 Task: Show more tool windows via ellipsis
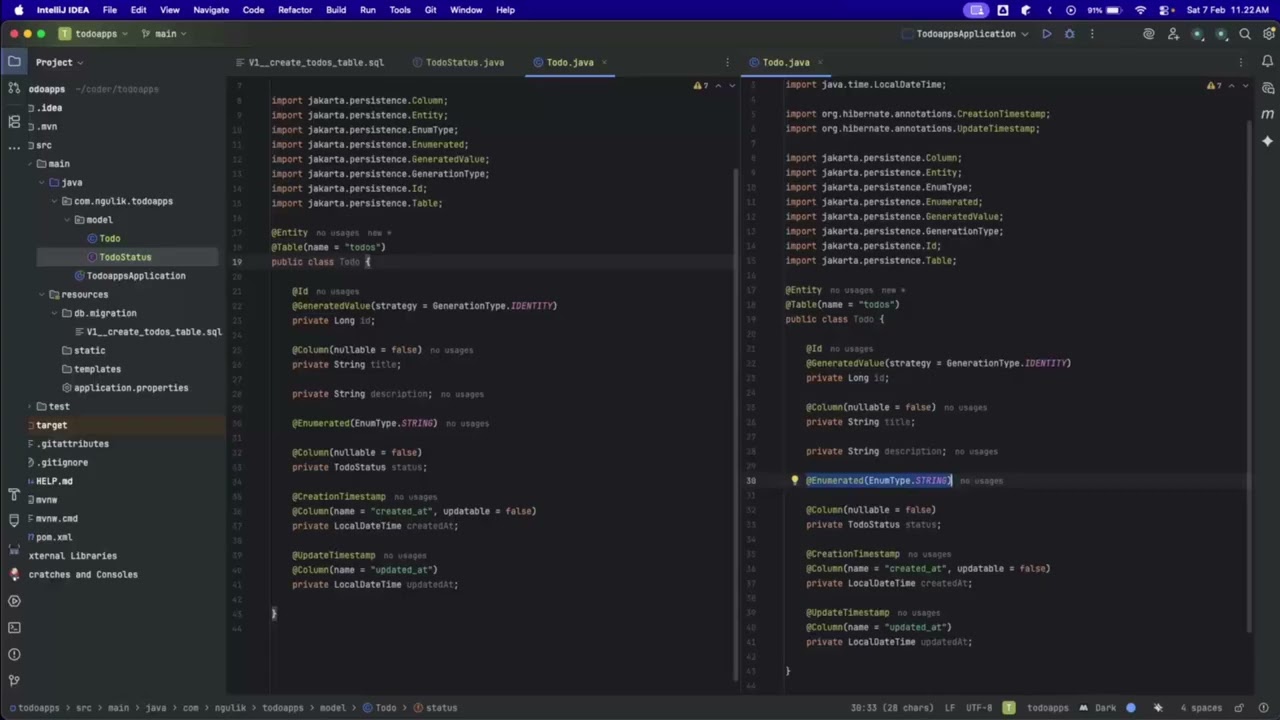(x=14, y=147)
